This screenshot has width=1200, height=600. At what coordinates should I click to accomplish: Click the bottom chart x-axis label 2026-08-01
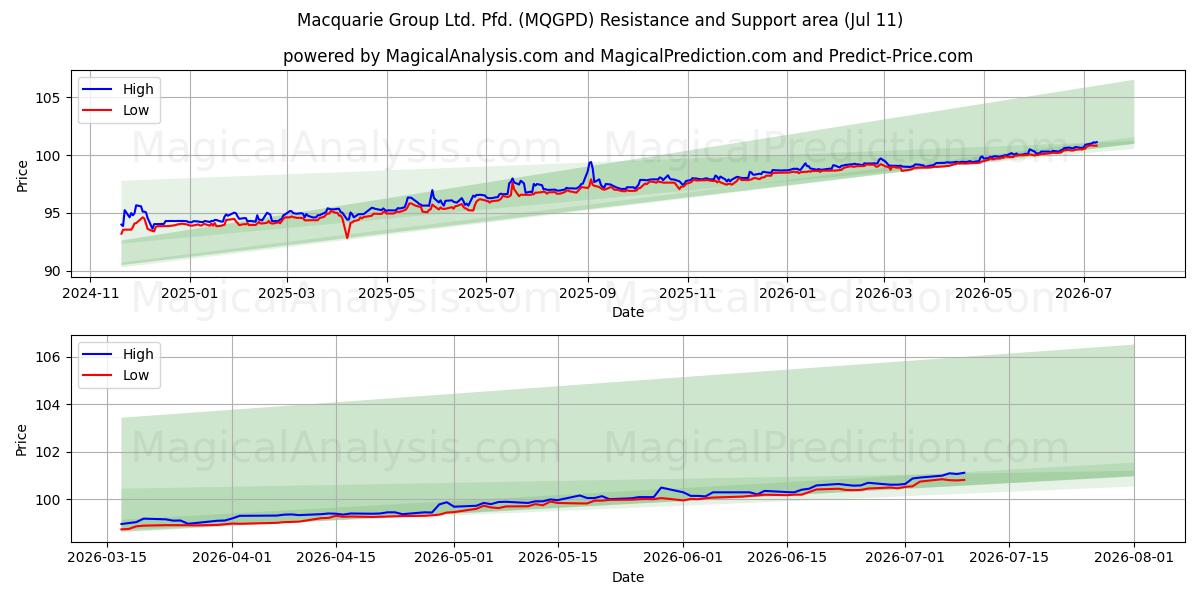(x=1134, y=559)
